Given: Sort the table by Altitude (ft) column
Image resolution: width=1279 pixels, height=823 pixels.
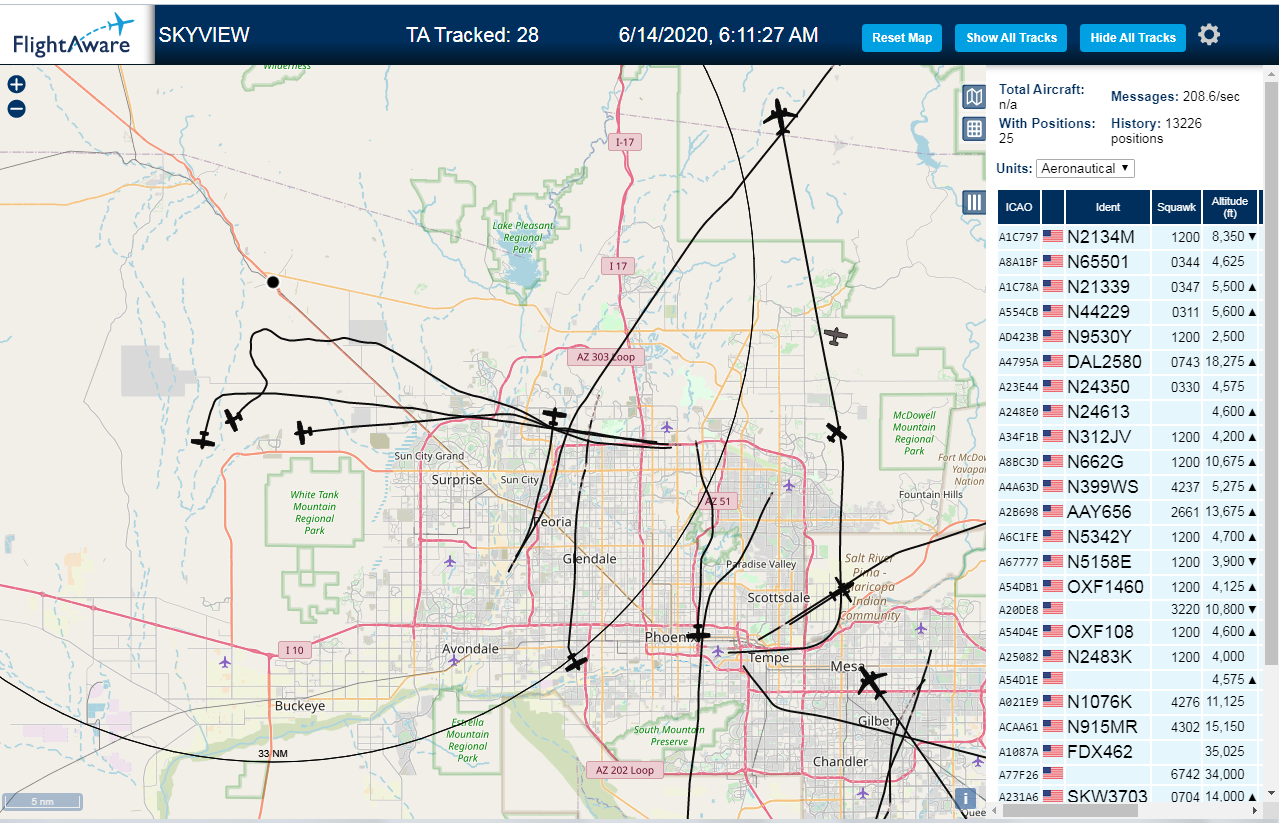Looking at the screenshot, I should point(1230,207).
